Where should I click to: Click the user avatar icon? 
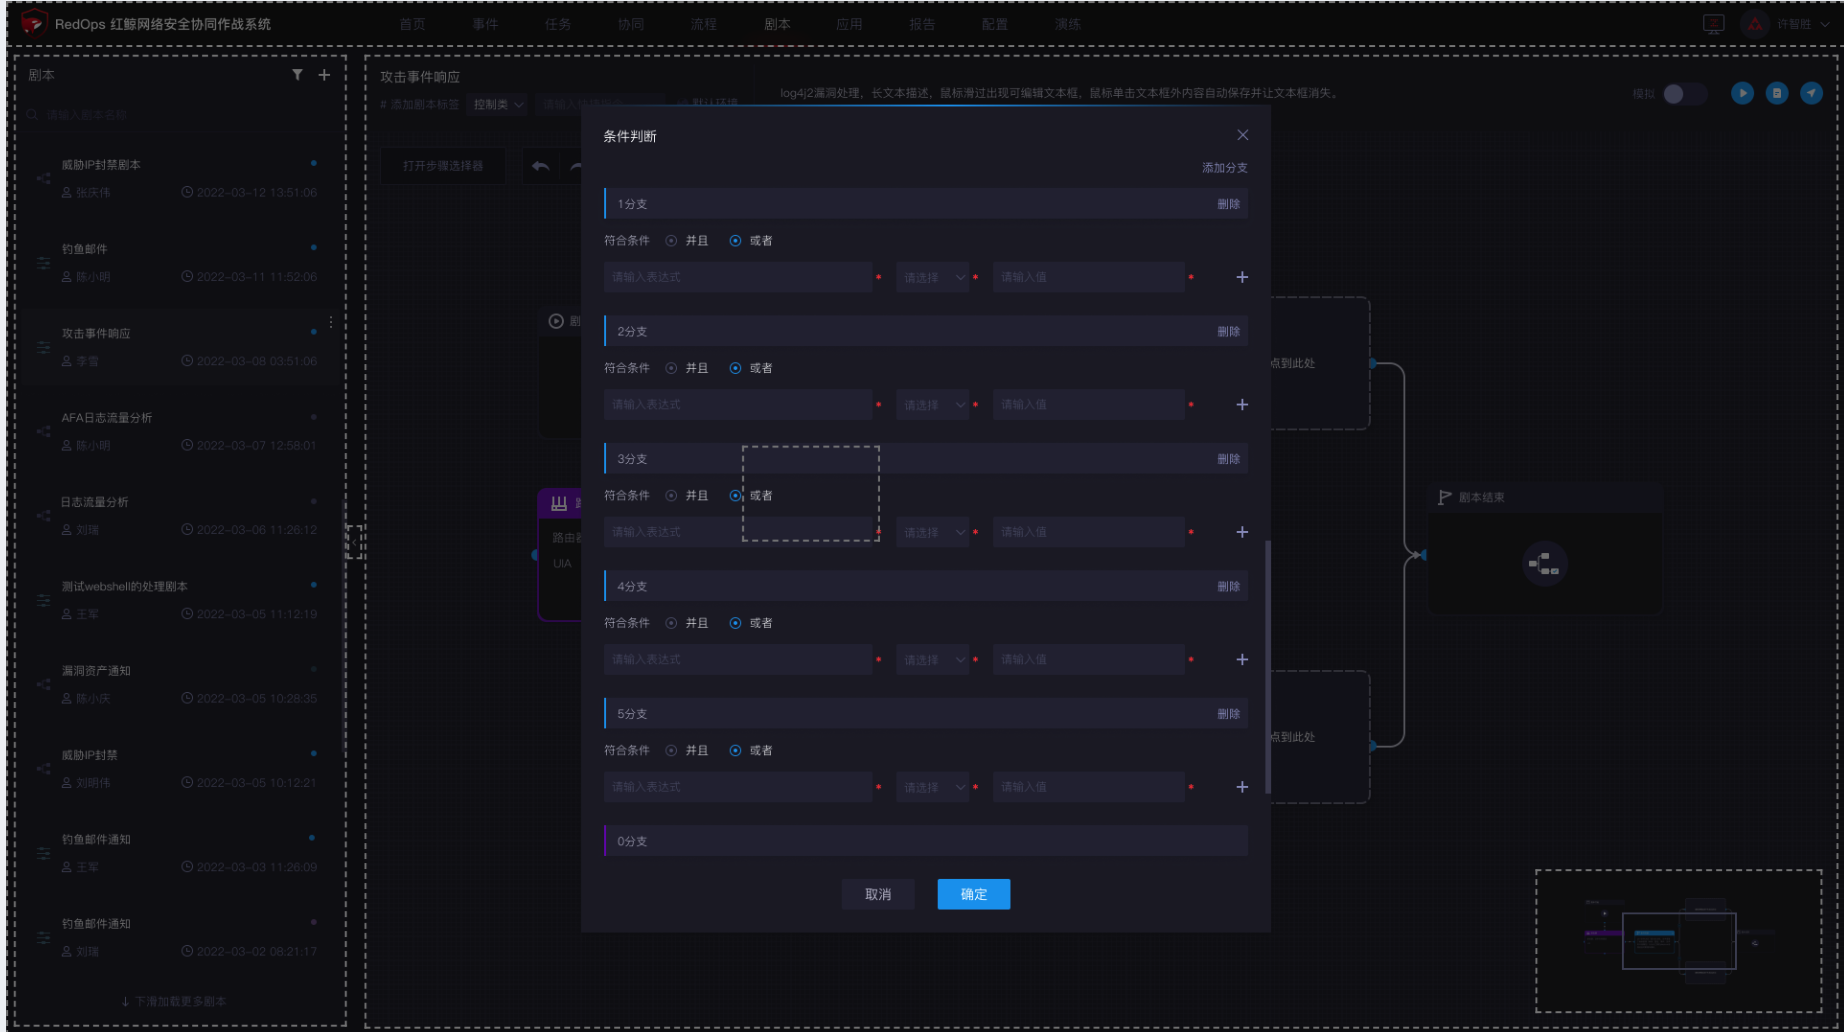[1754, 24]
